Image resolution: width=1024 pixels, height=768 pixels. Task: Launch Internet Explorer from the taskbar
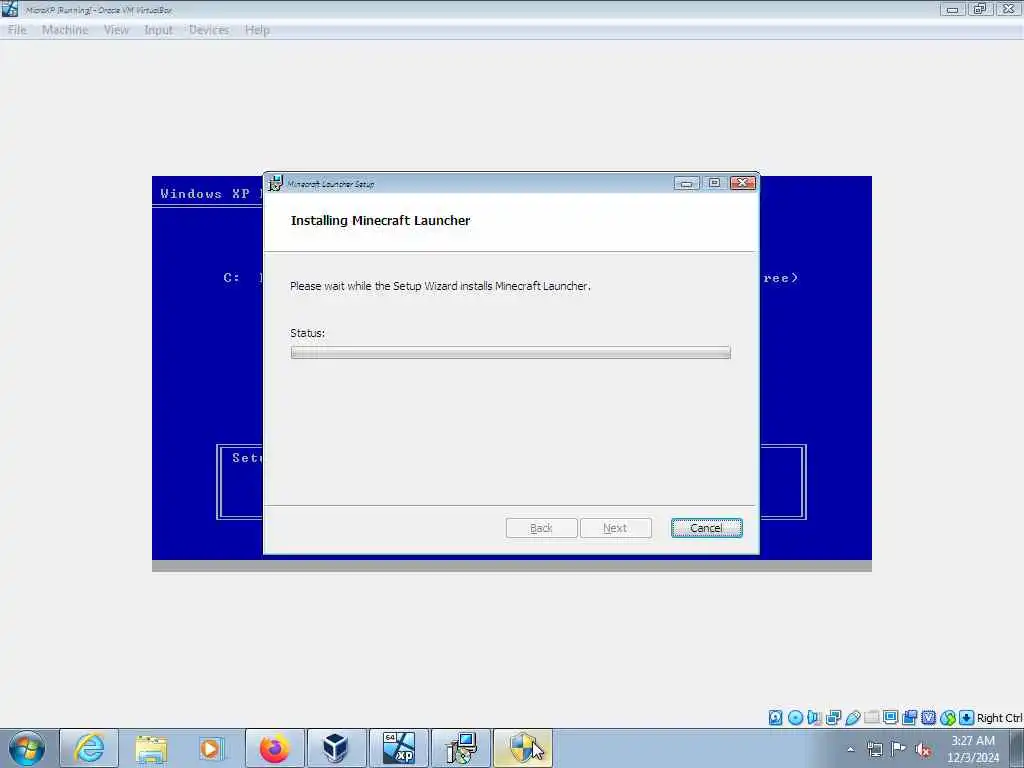coord(89,748)
